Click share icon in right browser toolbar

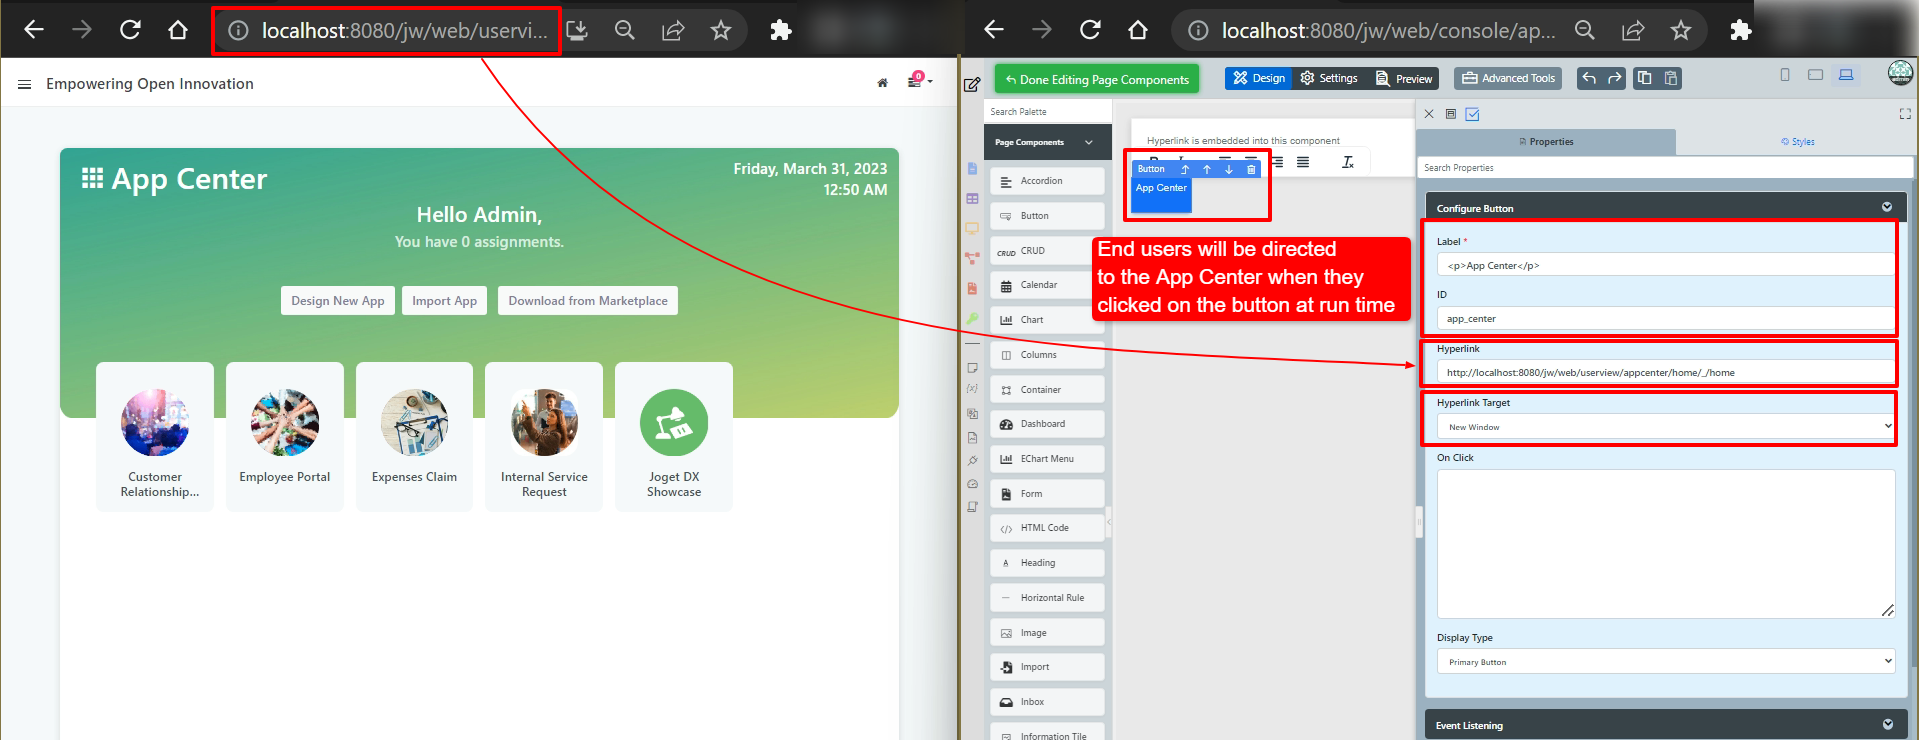pyautogui.click(x=1633, y=31)
